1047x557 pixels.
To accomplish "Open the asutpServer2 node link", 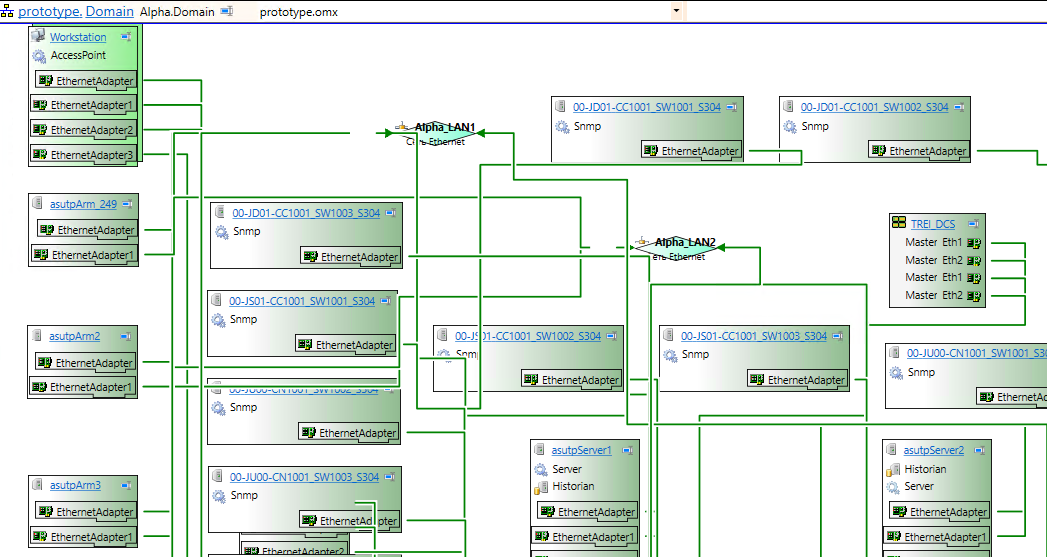I will [x=934, y=450].
